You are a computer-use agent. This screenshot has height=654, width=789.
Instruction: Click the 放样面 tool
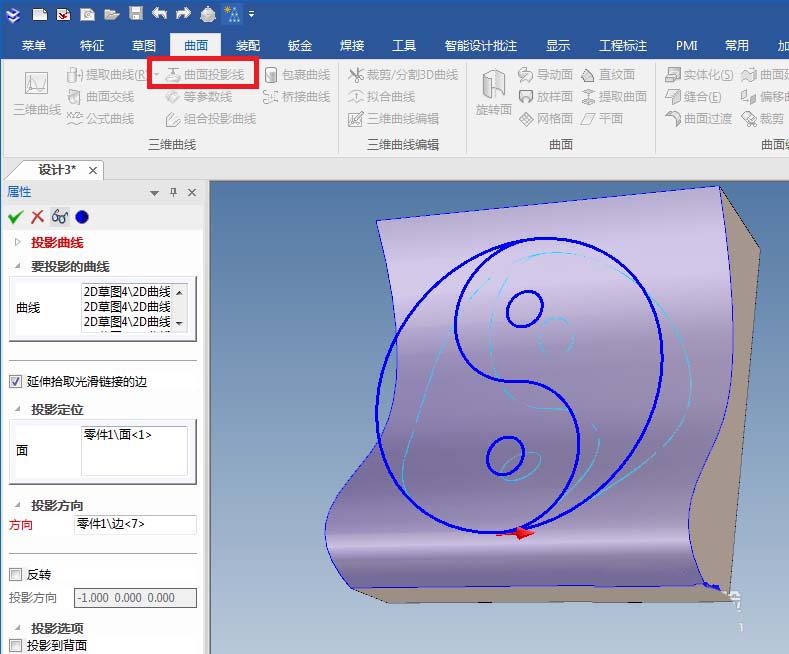point(545,97)
